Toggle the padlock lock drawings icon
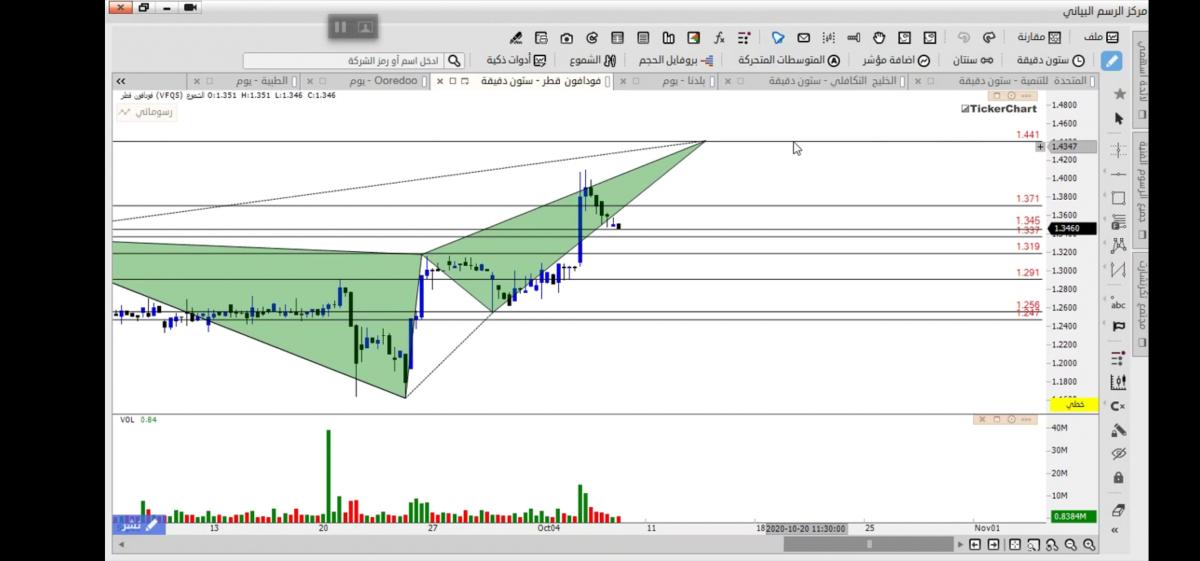Viewport: 1200px width, 561px height. [x=1118, y=478]
